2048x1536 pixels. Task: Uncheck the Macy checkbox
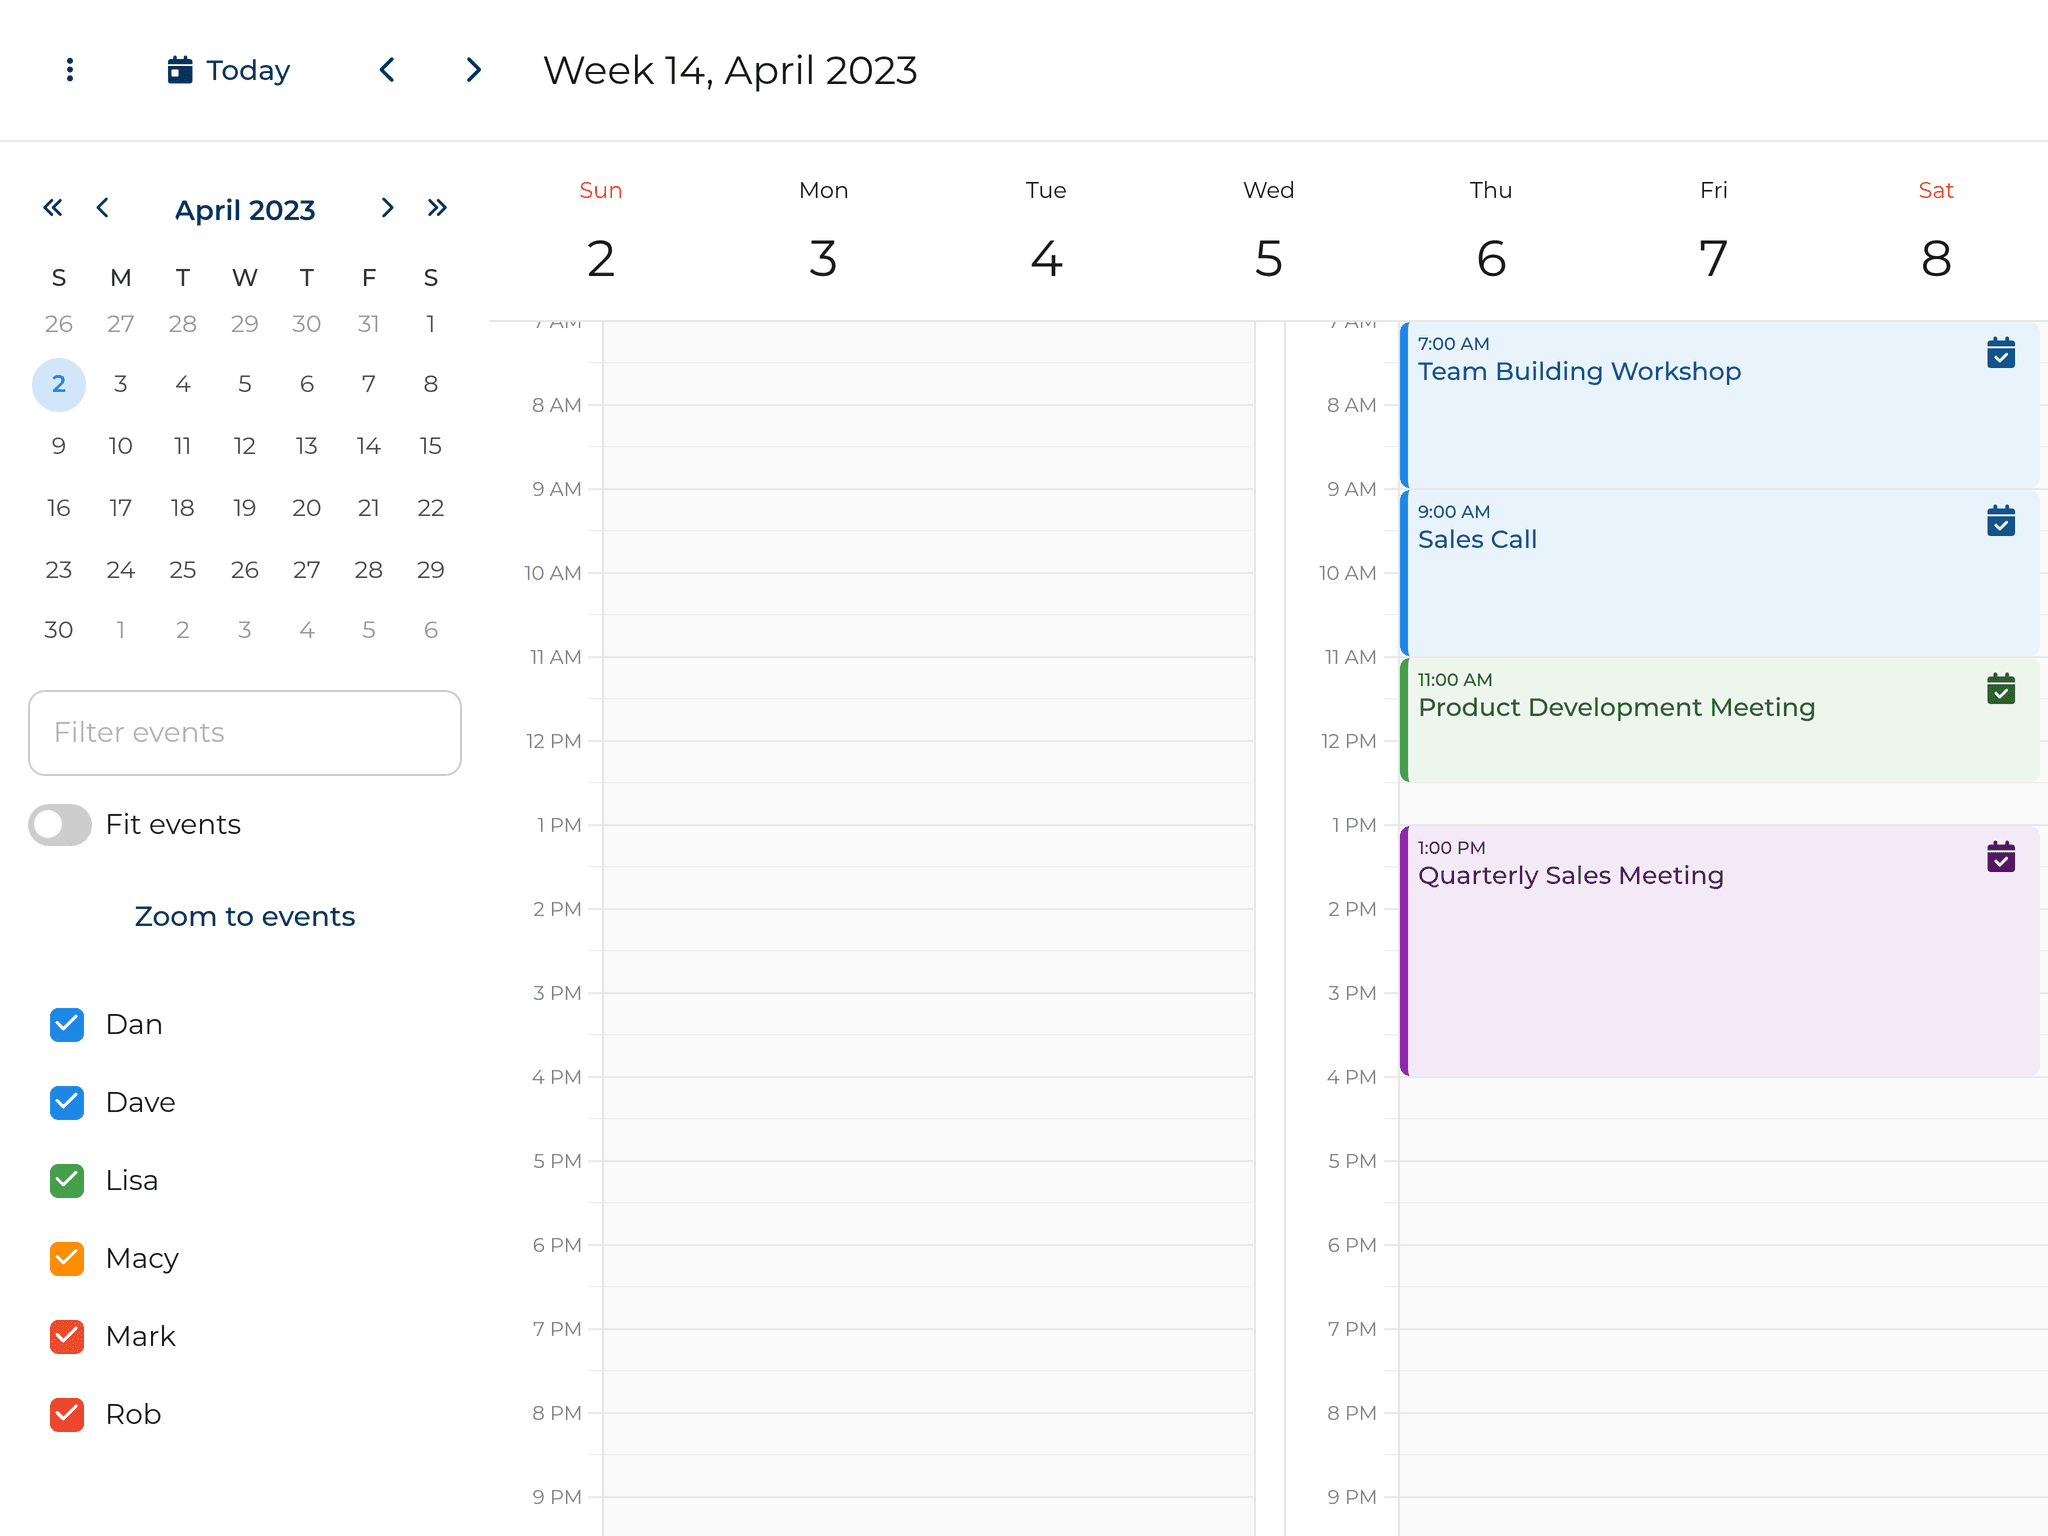(x=67, y=1259)
